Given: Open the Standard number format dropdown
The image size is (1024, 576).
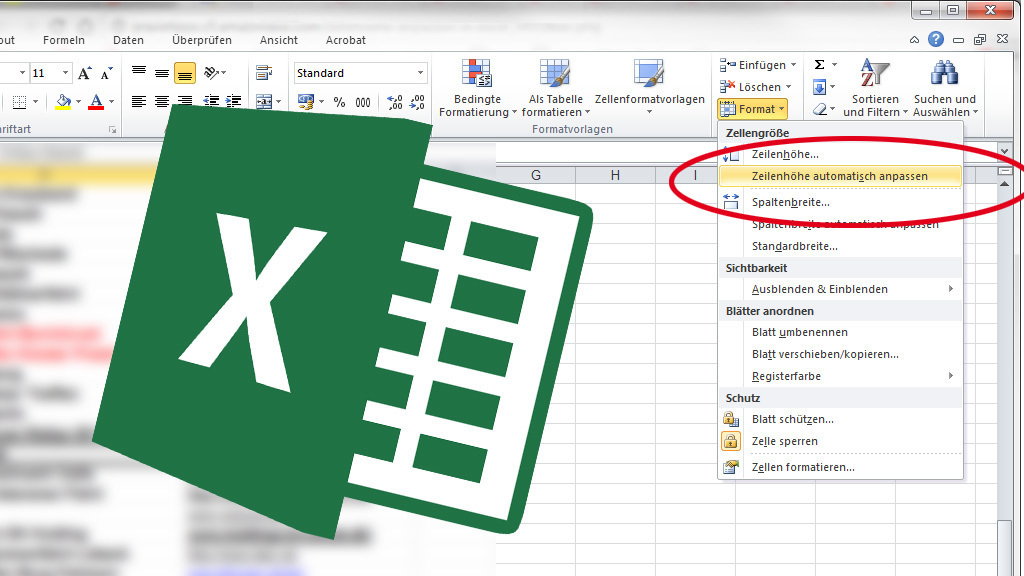Looking at the screenshot, I should (420, 73).
